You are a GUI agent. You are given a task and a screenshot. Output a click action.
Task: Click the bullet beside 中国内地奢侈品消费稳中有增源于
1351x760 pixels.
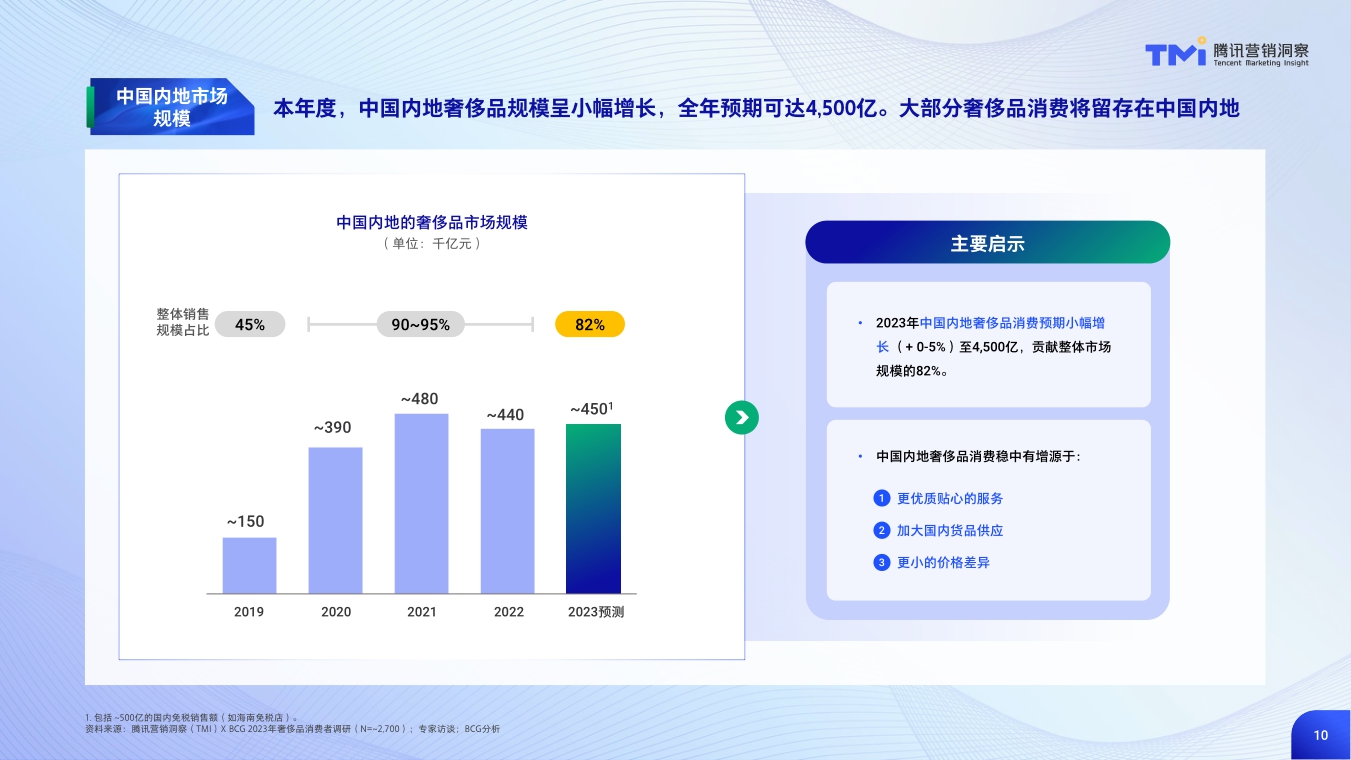(858, 456)
